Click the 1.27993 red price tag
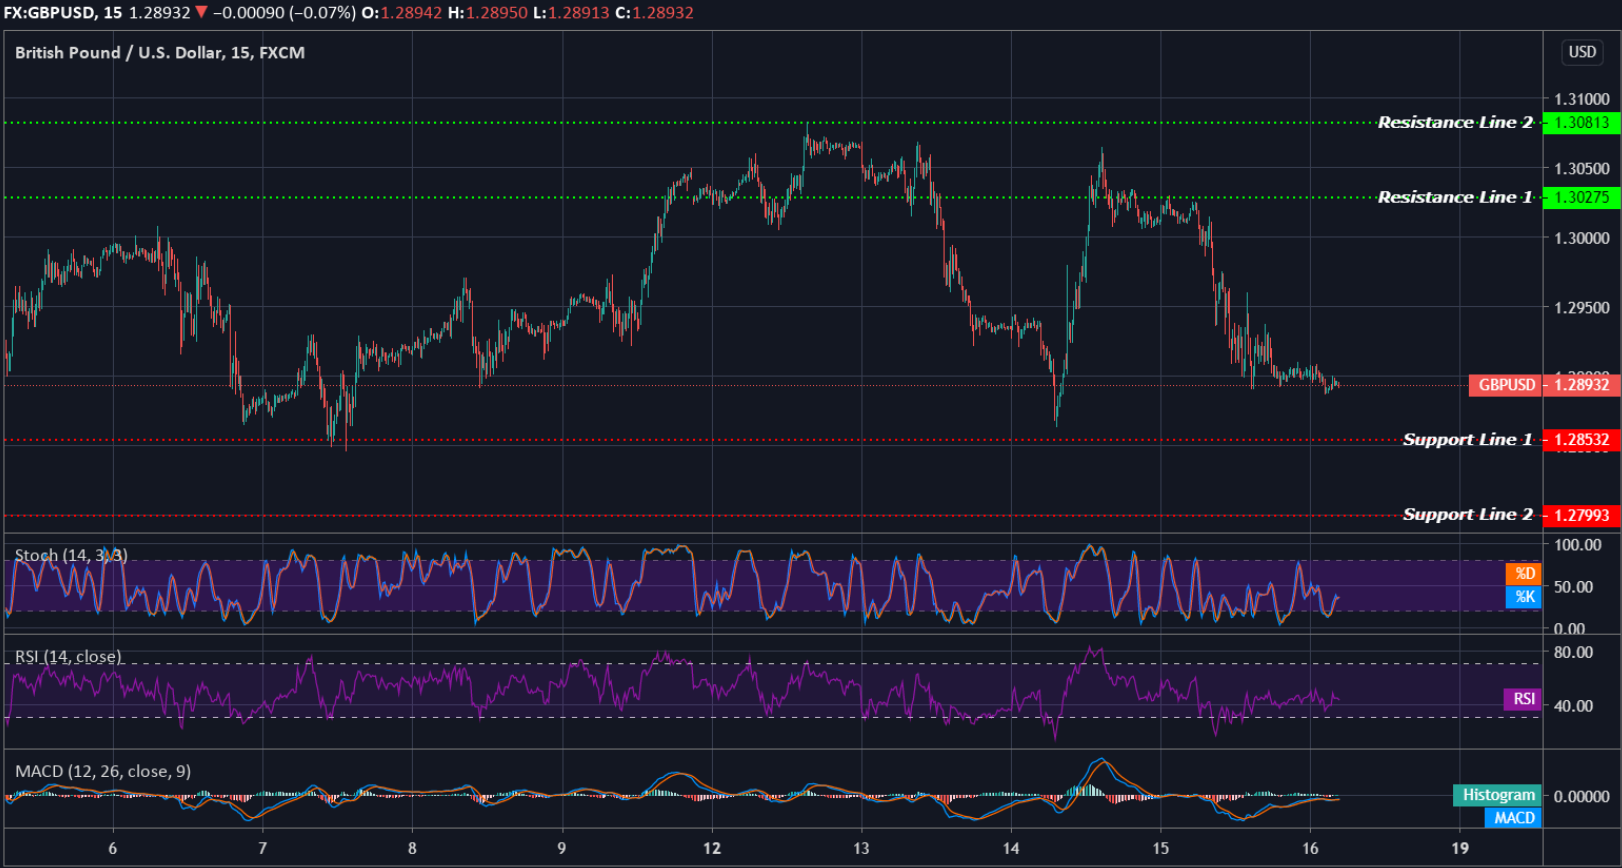1622x868 pixels. coord(1581,515)
